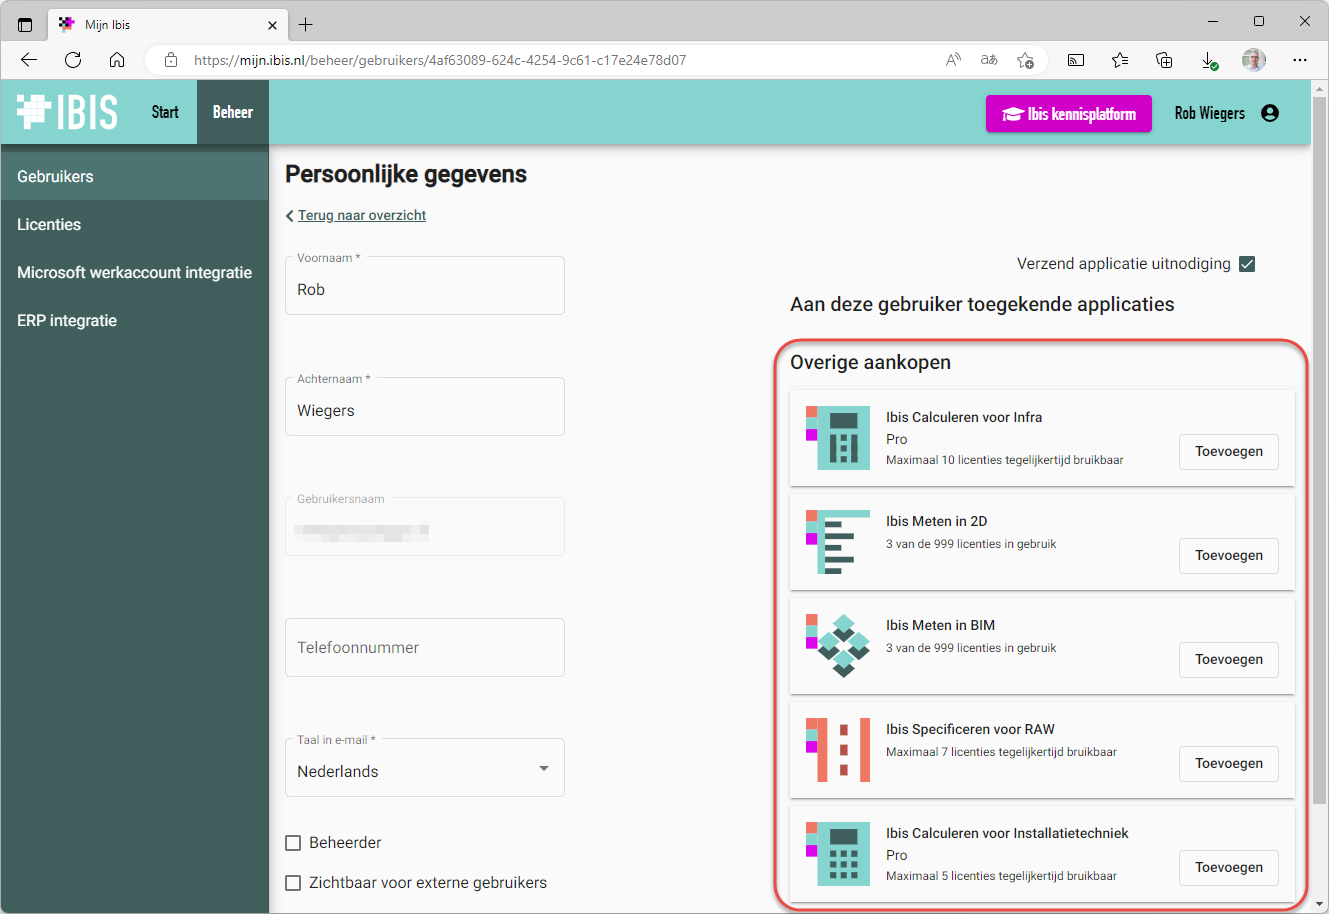Click the Achternaam input field

pos(425,407)
